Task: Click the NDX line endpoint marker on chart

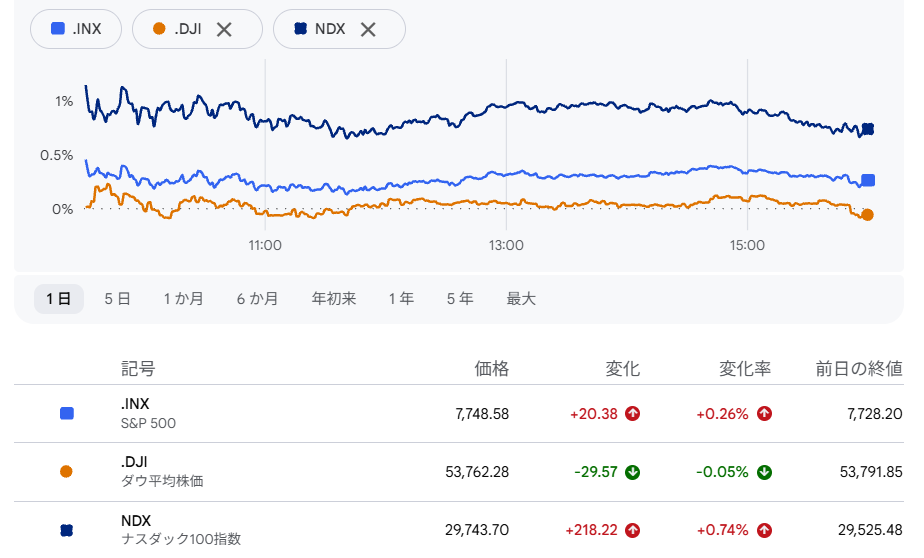Action: (x=867, y=129)
